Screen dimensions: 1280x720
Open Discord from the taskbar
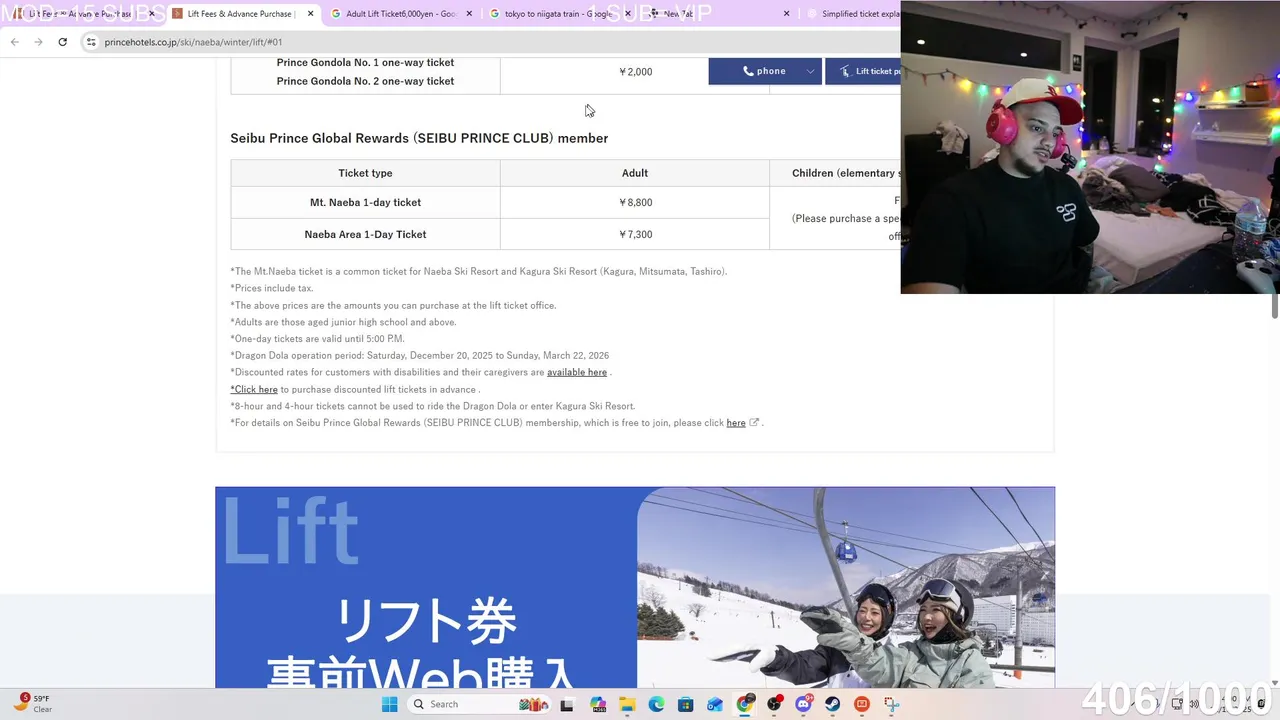coord(803,704)
